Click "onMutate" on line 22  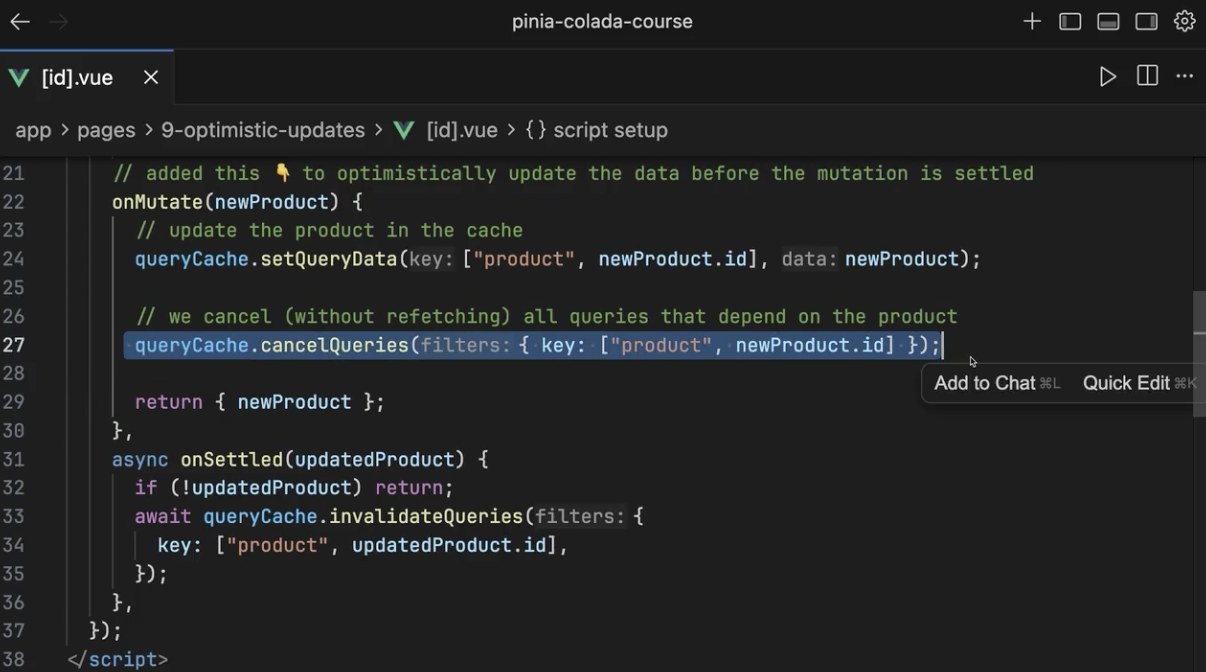(157, 202)
